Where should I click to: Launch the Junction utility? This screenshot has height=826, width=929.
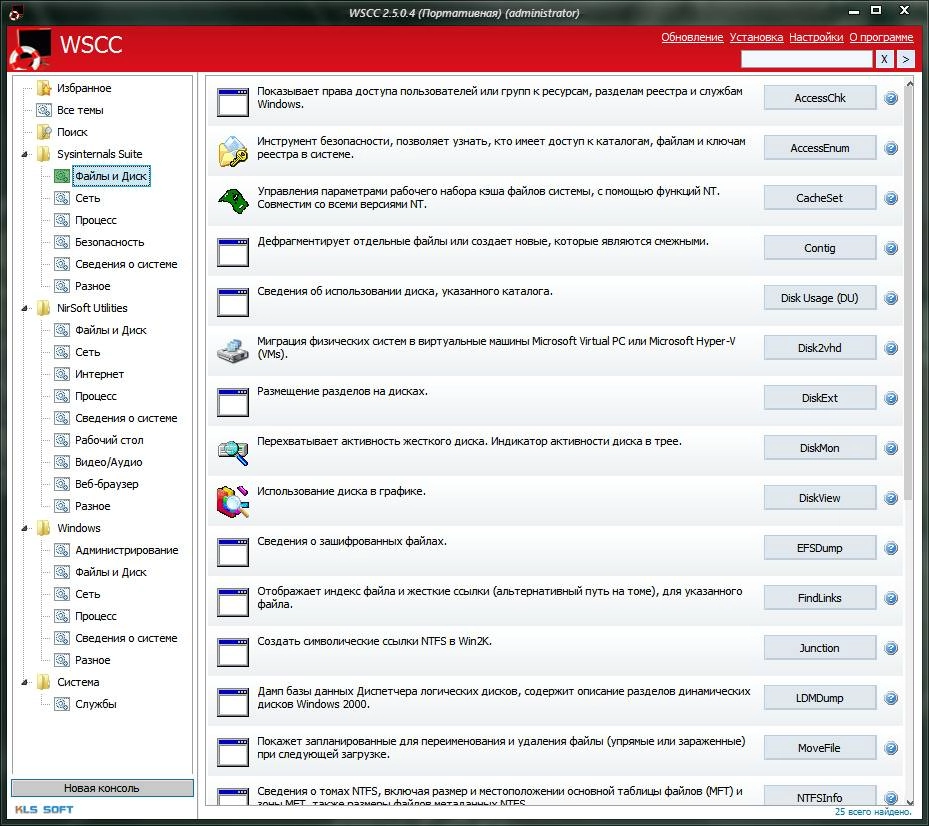[819, 648]
